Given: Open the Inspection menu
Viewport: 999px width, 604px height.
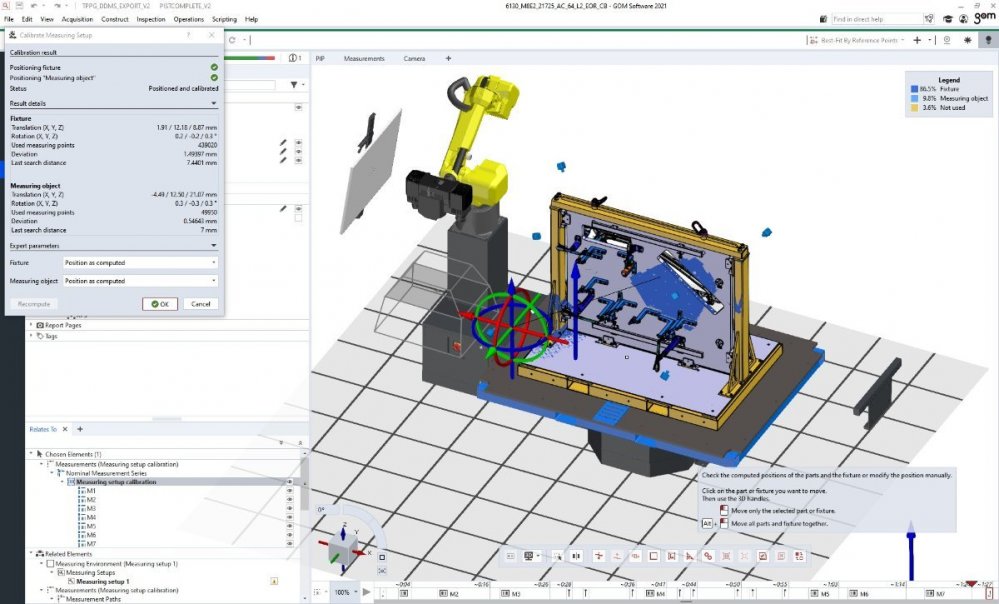Looking at the screenshot, I should point(151,19).
